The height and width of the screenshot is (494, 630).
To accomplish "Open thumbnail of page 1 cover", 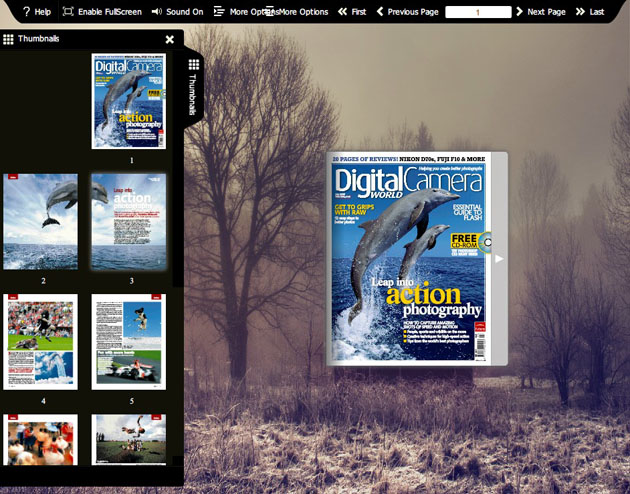I will pyautogui.click(x=129, y=101).
